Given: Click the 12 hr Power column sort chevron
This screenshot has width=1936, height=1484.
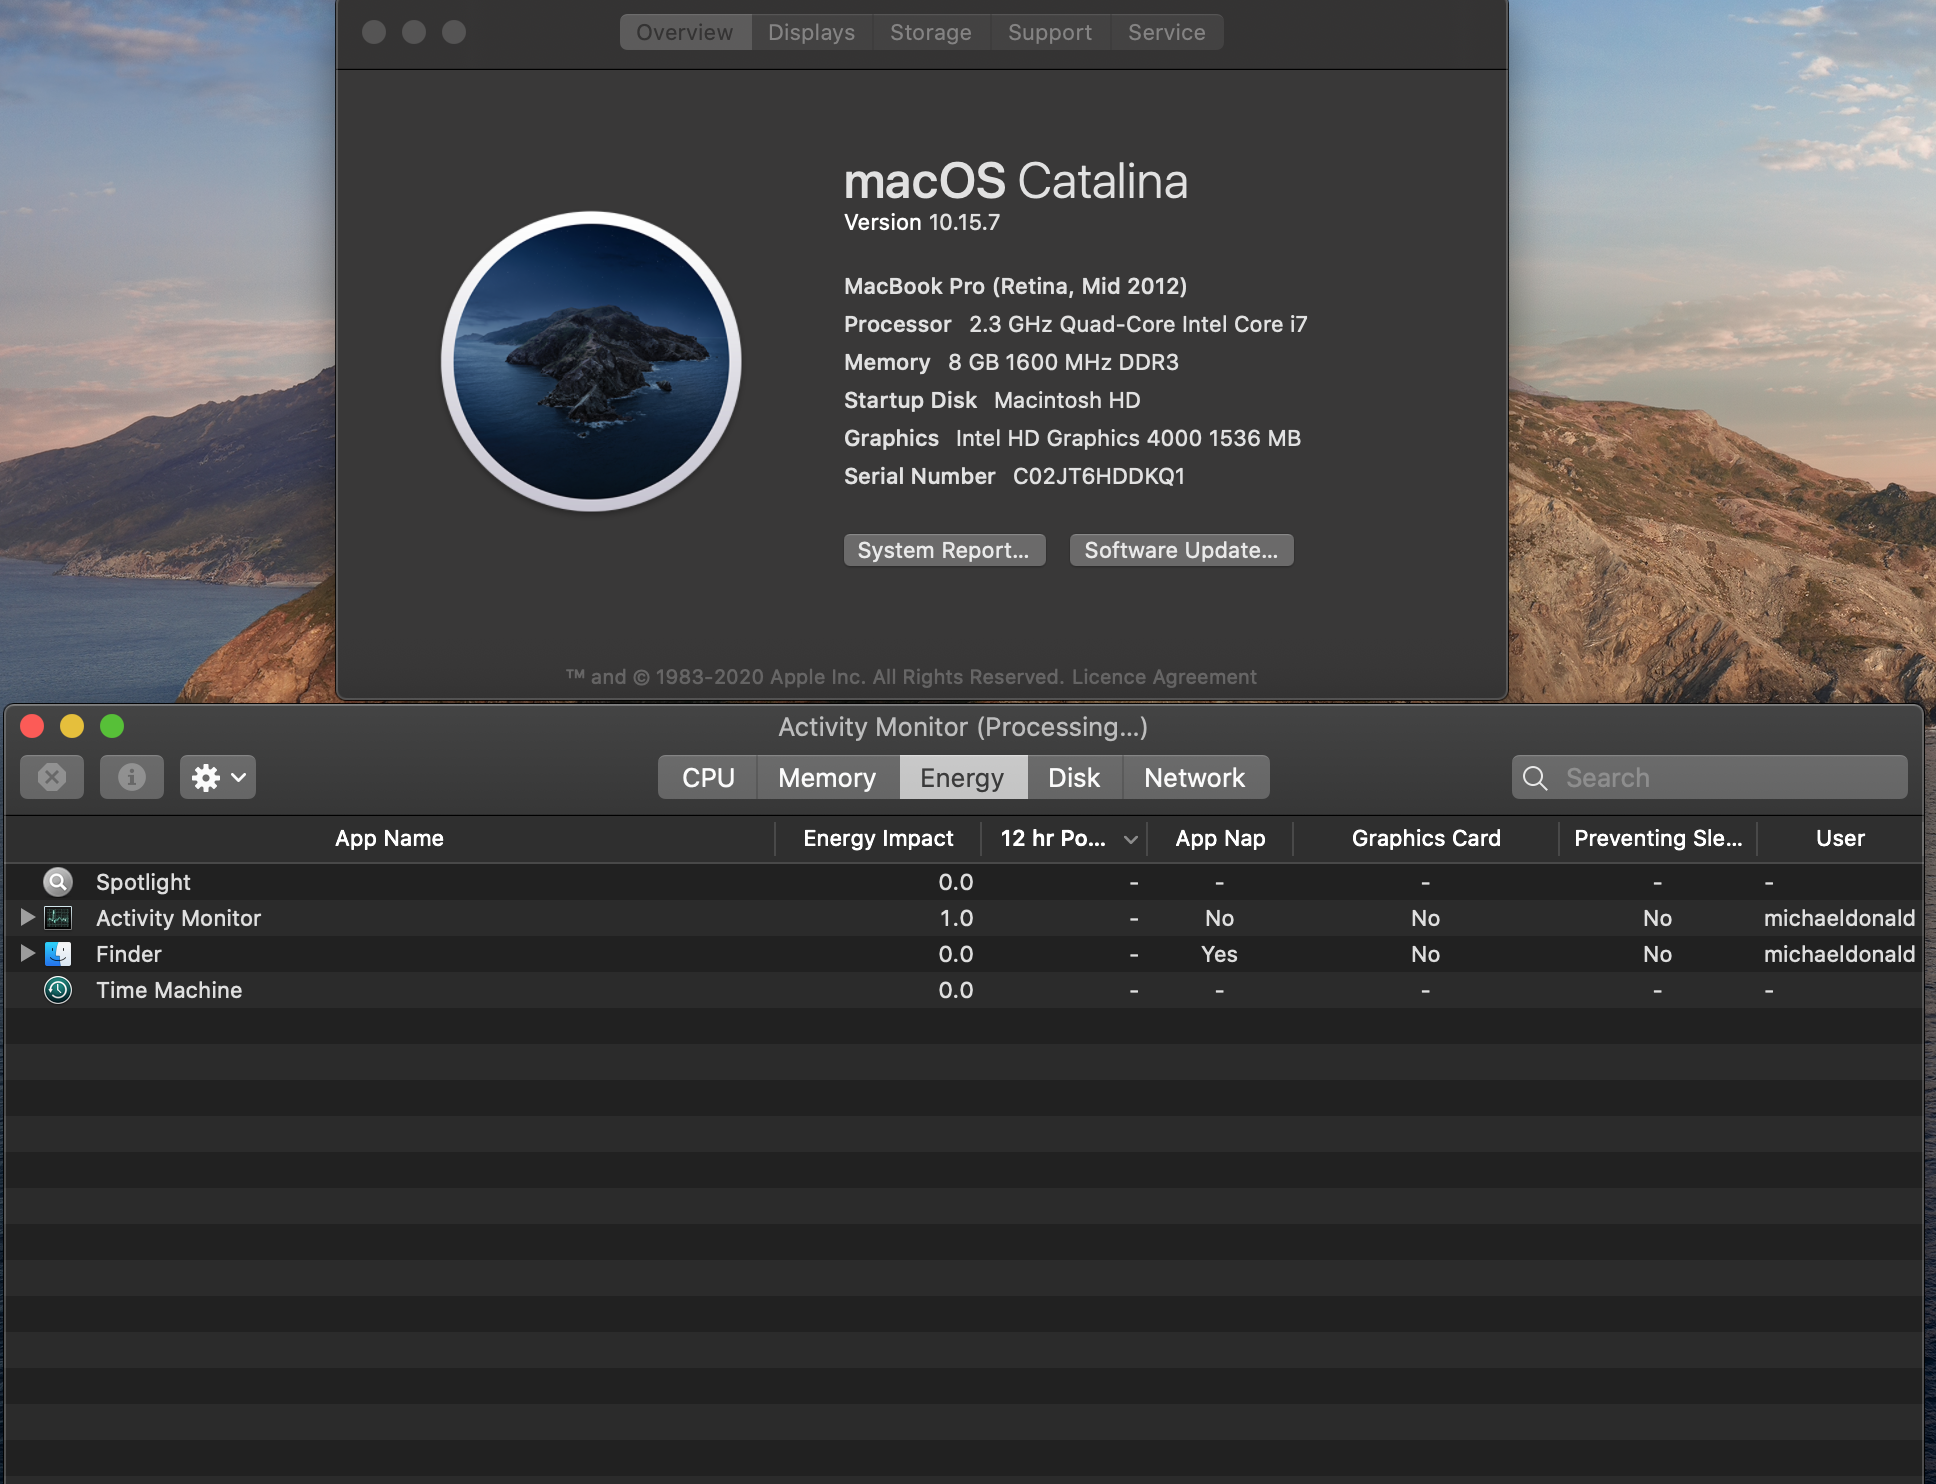Looking at the screenshot, I should tap(1130, 839).
